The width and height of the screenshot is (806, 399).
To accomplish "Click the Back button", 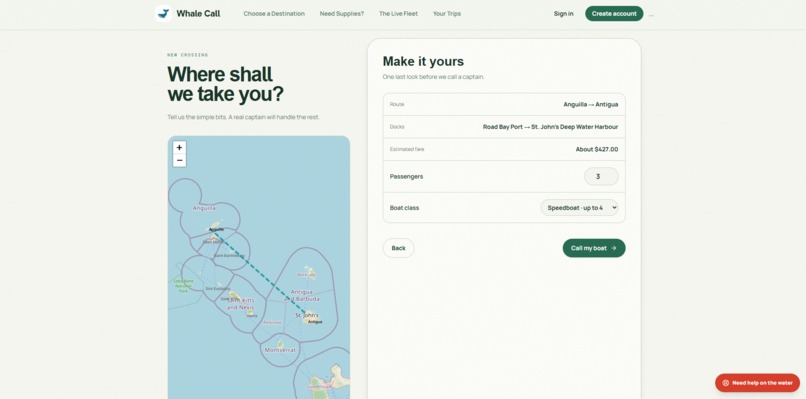I will [398, 248].
